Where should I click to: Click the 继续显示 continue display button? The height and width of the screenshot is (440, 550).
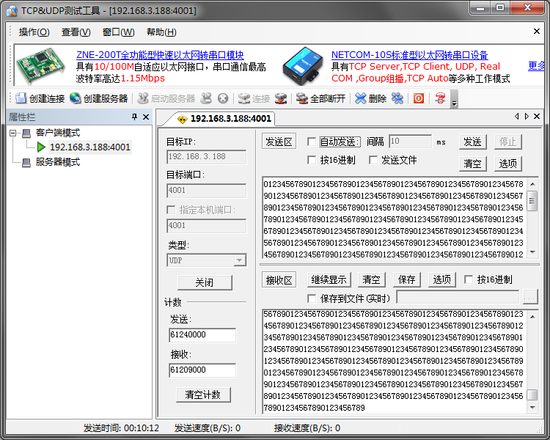click(x=329, y=280)
